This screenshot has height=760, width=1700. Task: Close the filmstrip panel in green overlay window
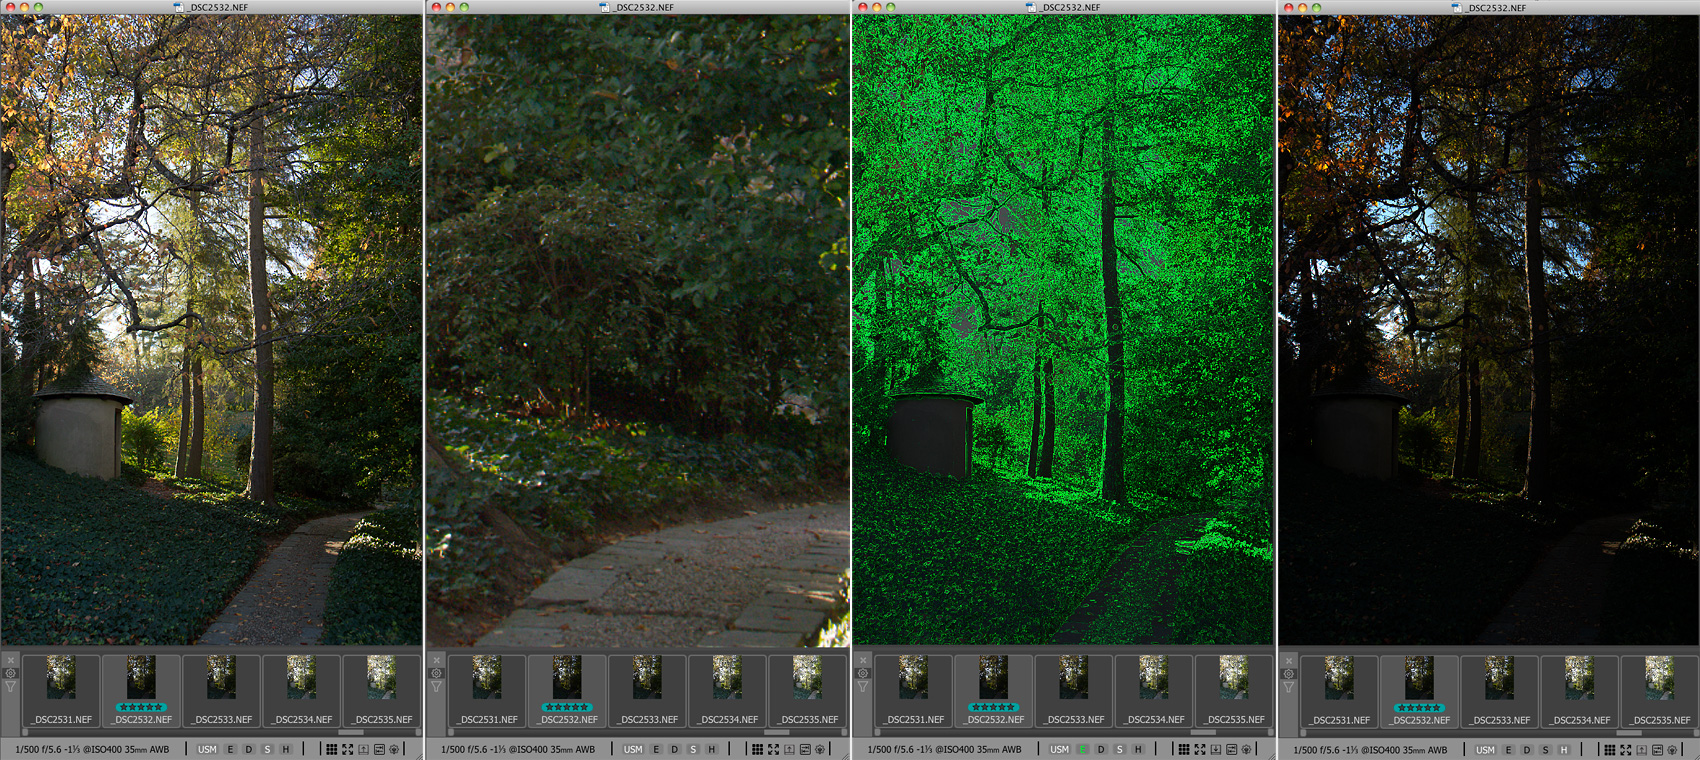863,660
